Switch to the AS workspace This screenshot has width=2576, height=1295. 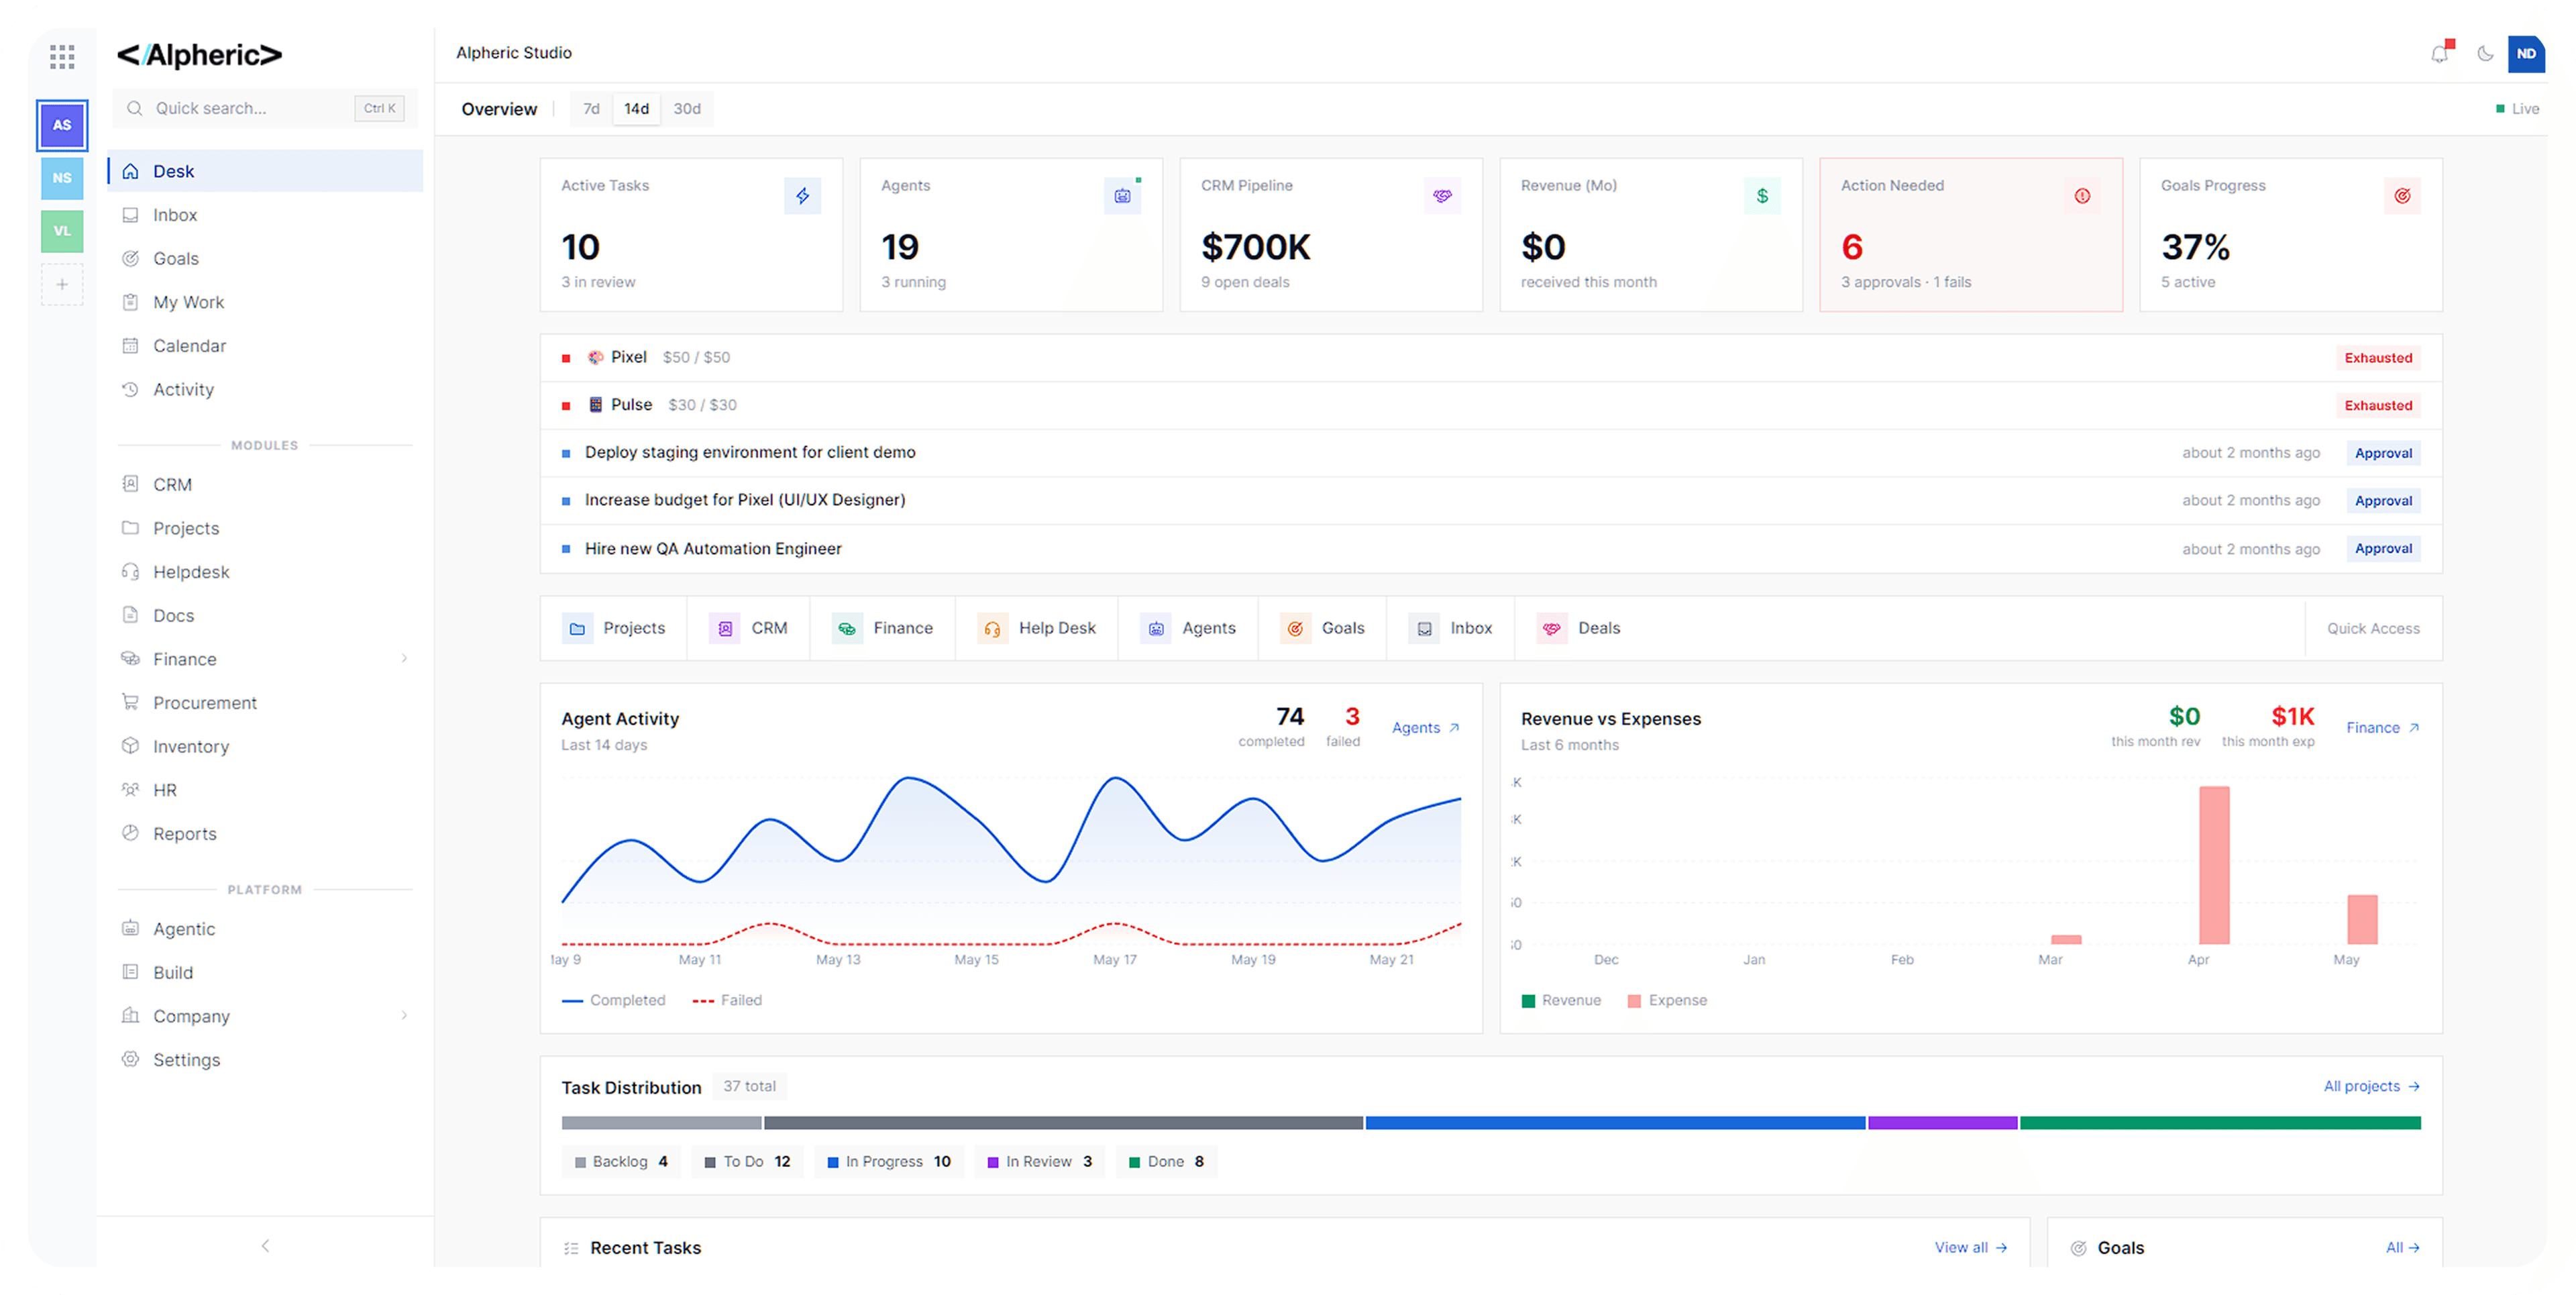point(62,125)
